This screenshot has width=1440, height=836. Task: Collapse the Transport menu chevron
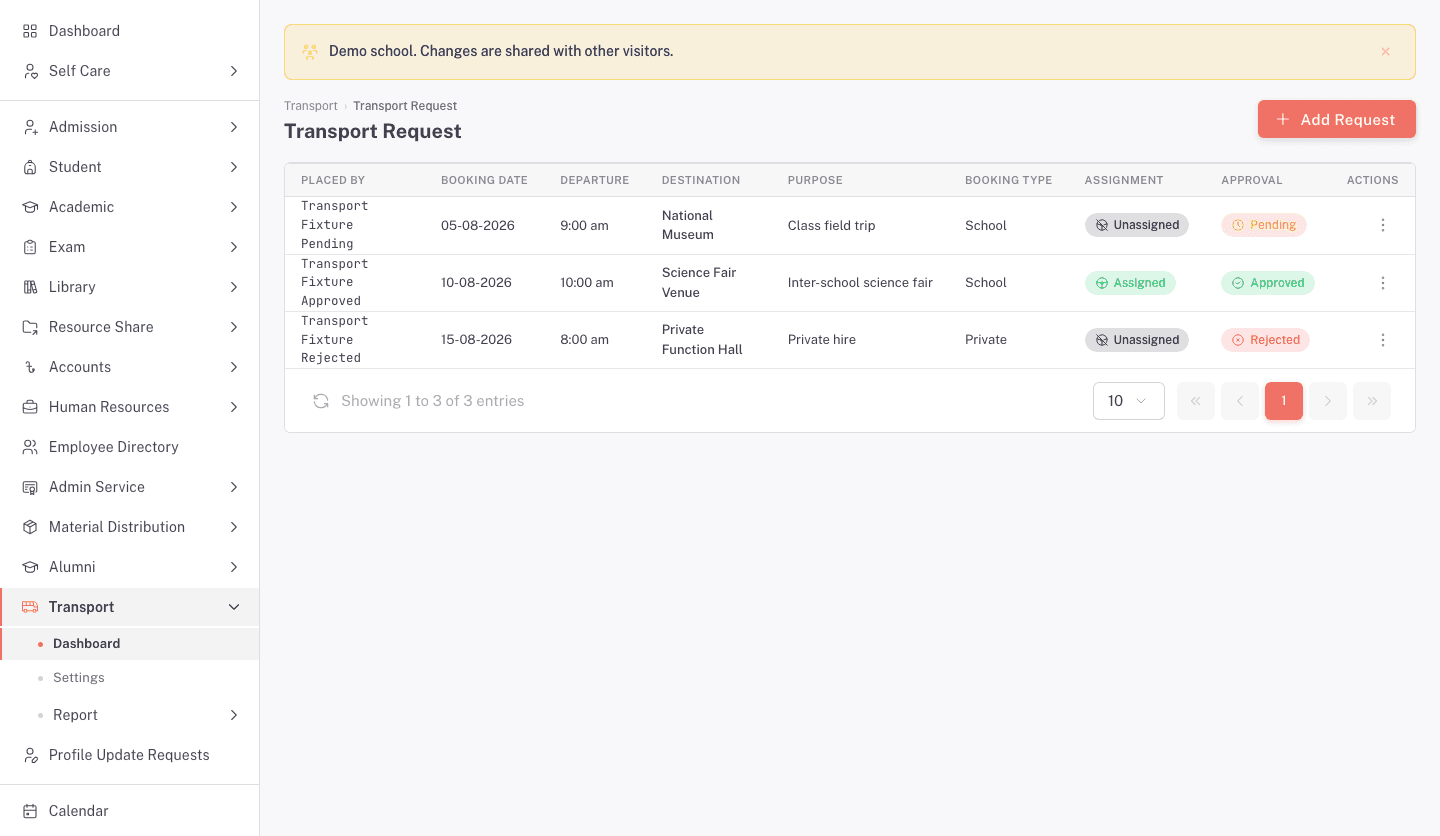(x=234, y=607)
